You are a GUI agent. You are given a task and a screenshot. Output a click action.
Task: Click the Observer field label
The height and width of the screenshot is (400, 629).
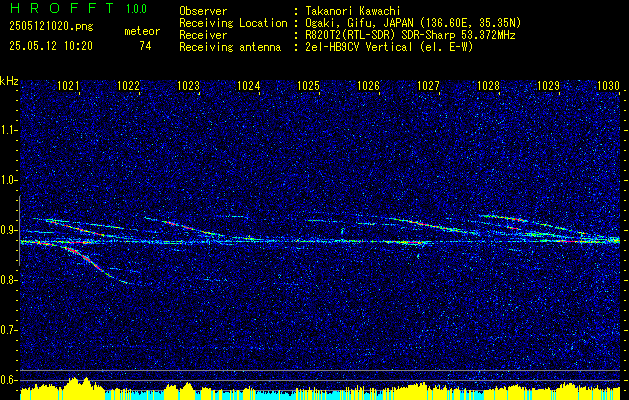click(203, 11)
